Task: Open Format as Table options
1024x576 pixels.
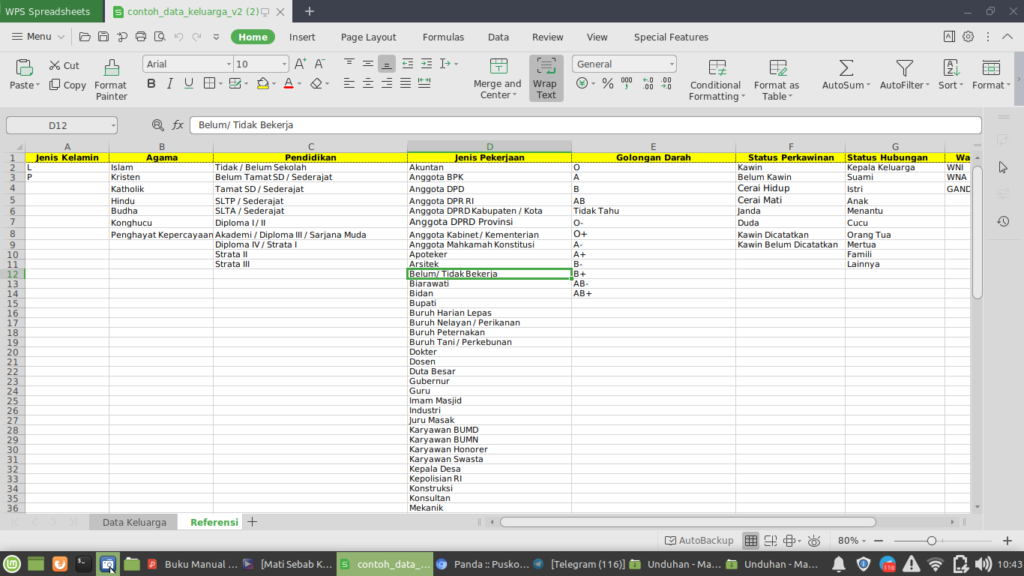Action: coord(776,80)
